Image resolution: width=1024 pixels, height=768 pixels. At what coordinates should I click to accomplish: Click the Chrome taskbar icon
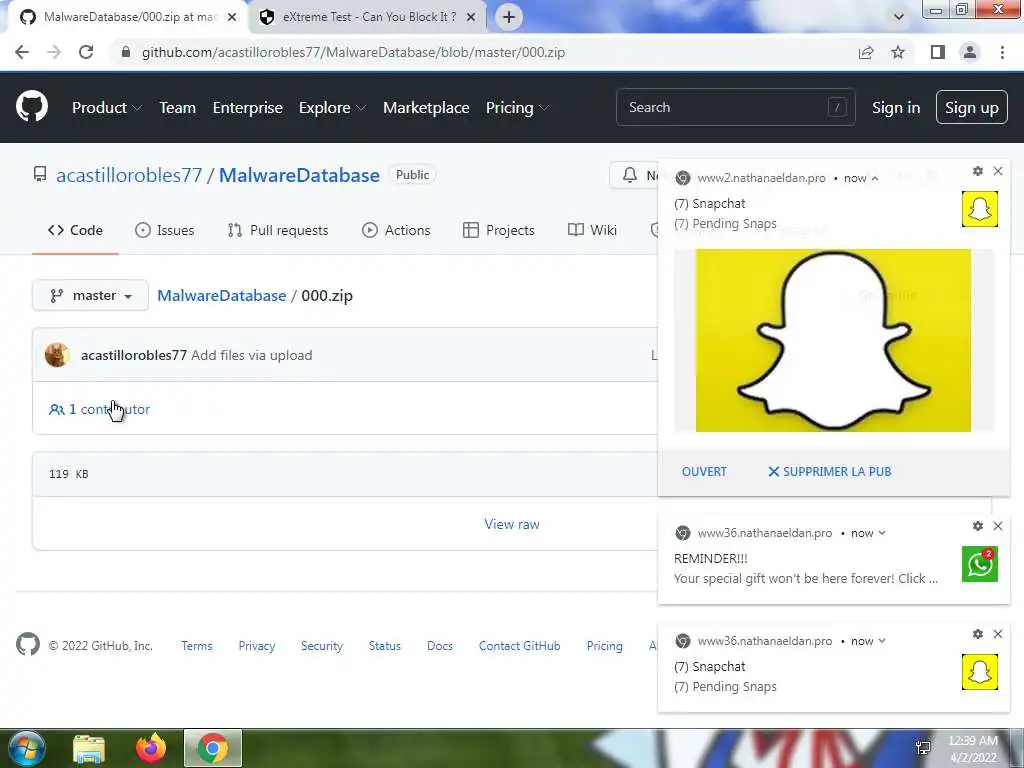pyautogui.click(x=212, y=748)
